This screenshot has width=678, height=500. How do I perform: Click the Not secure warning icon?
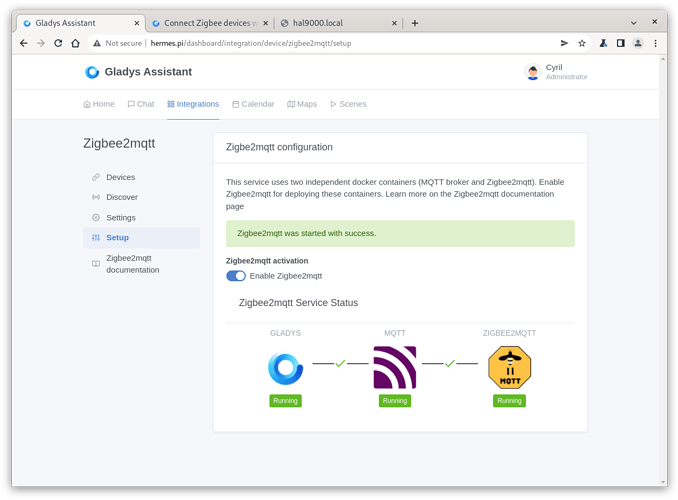(97, 43)
